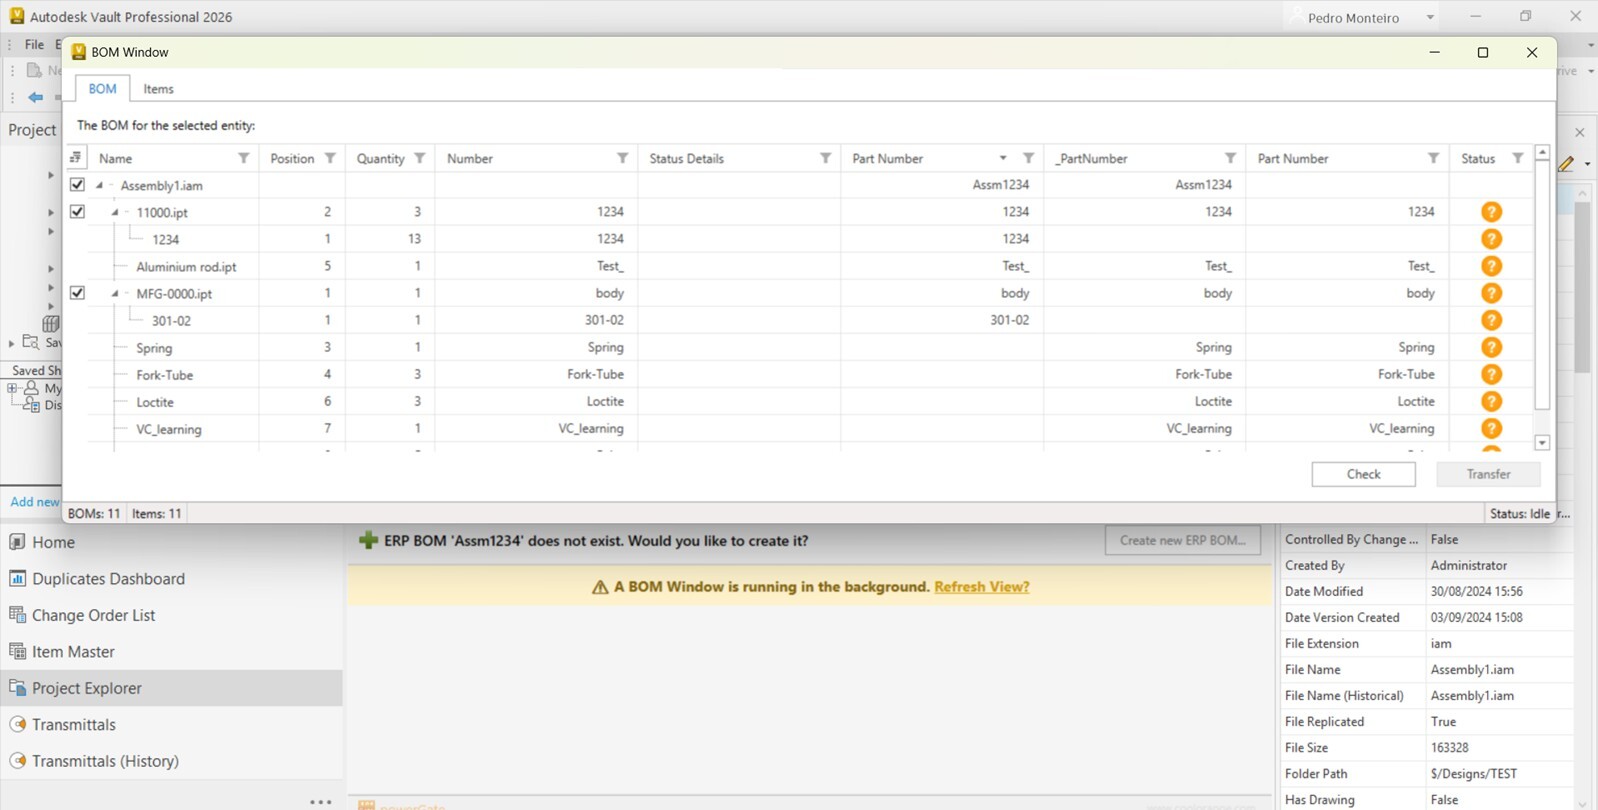Open the dropdown arrow next to pencil icon
The height and width of the screenshot is (810, 1598).
point(1588,164)
